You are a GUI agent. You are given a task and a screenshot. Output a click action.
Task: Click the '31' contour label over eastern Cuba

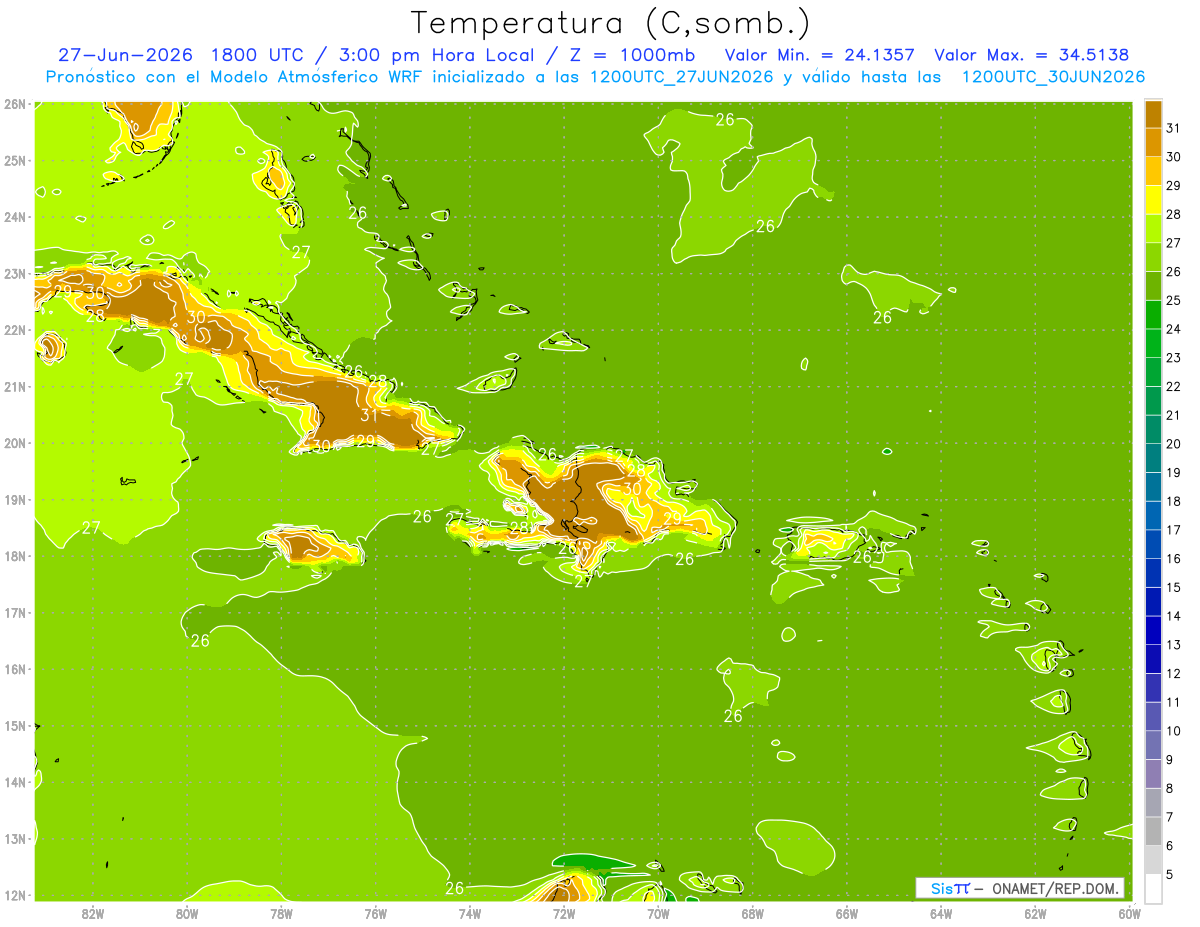[369, 415]
